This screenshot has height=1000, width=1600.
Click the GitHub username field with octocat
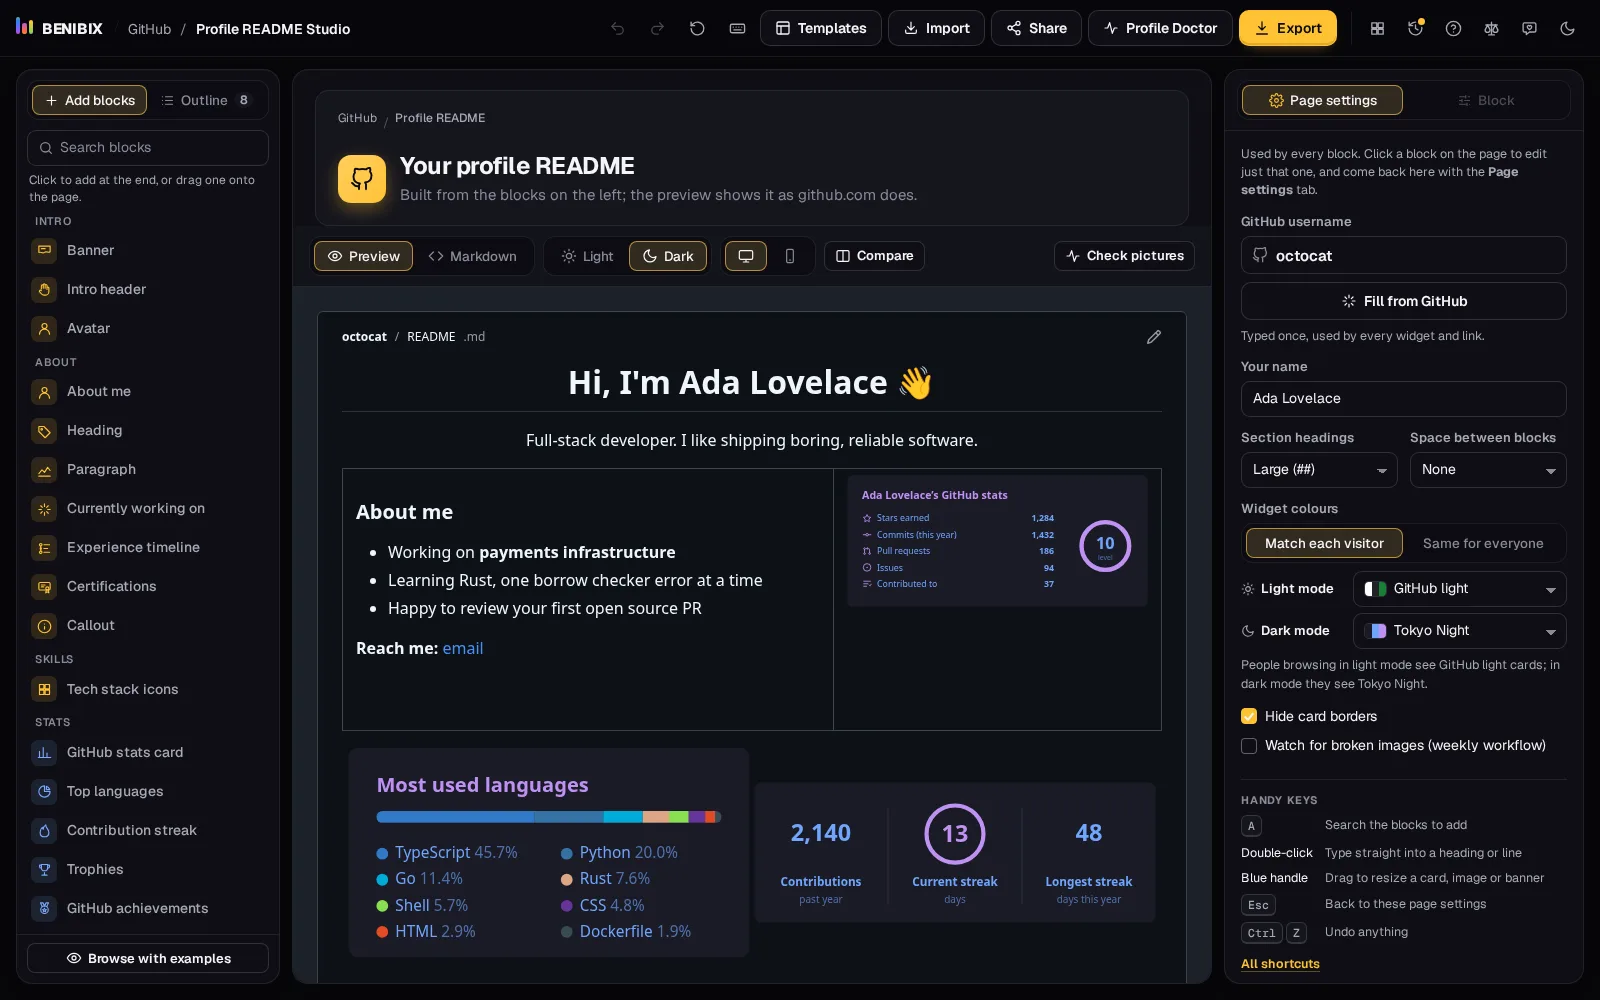[1404, 255]
